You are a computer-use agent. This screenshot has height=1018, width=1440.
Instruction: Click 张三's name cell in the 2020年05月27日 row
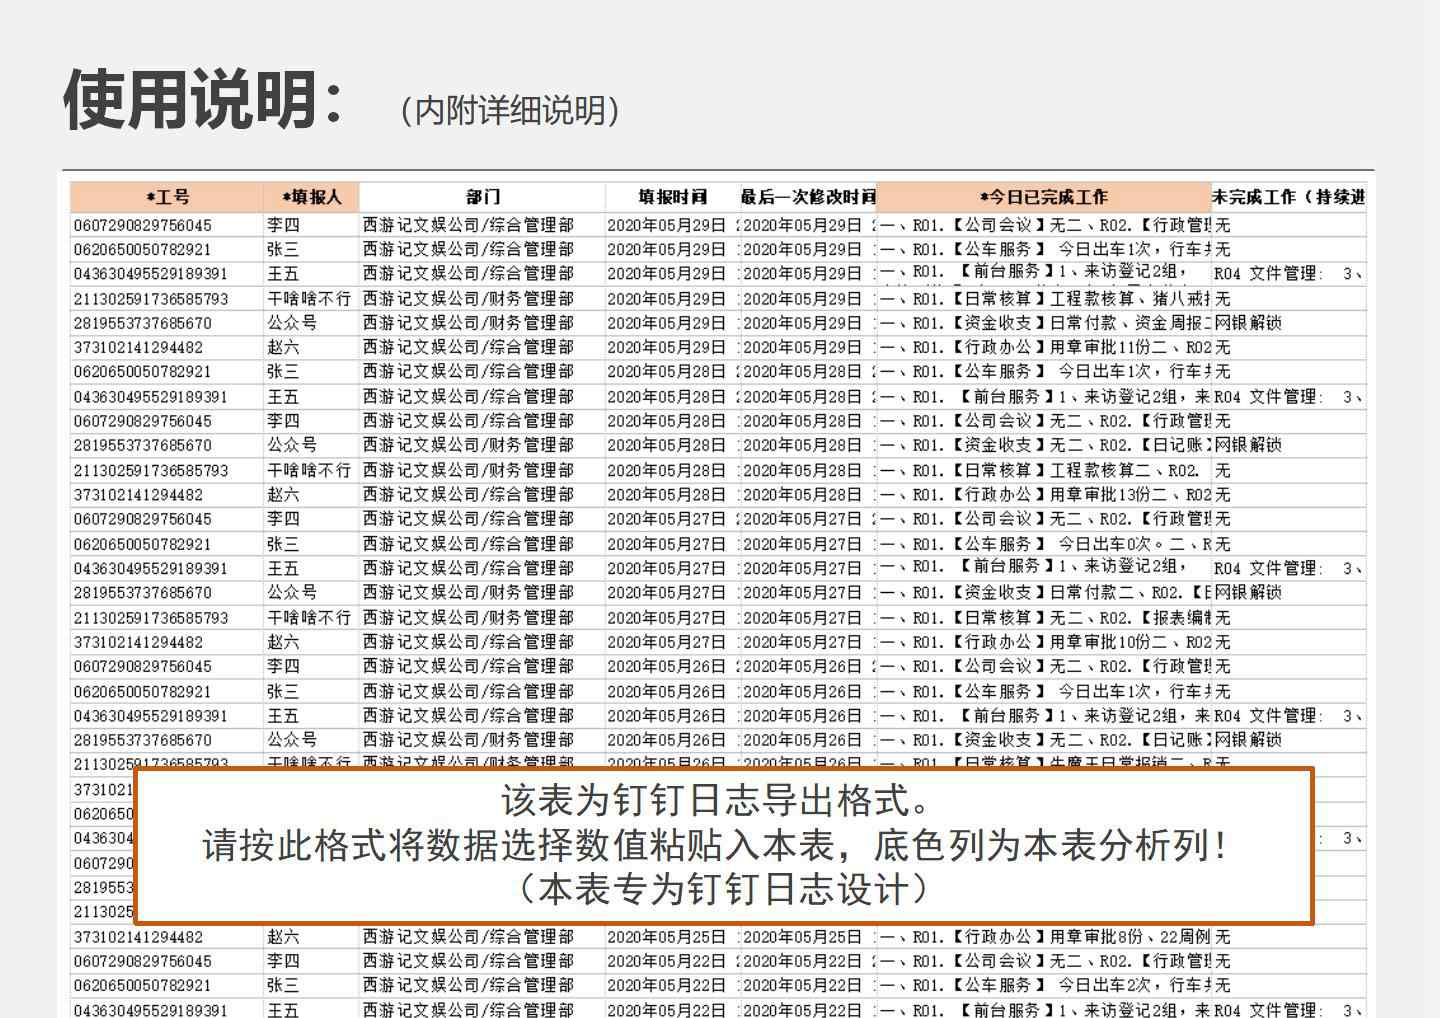(311, 544)
